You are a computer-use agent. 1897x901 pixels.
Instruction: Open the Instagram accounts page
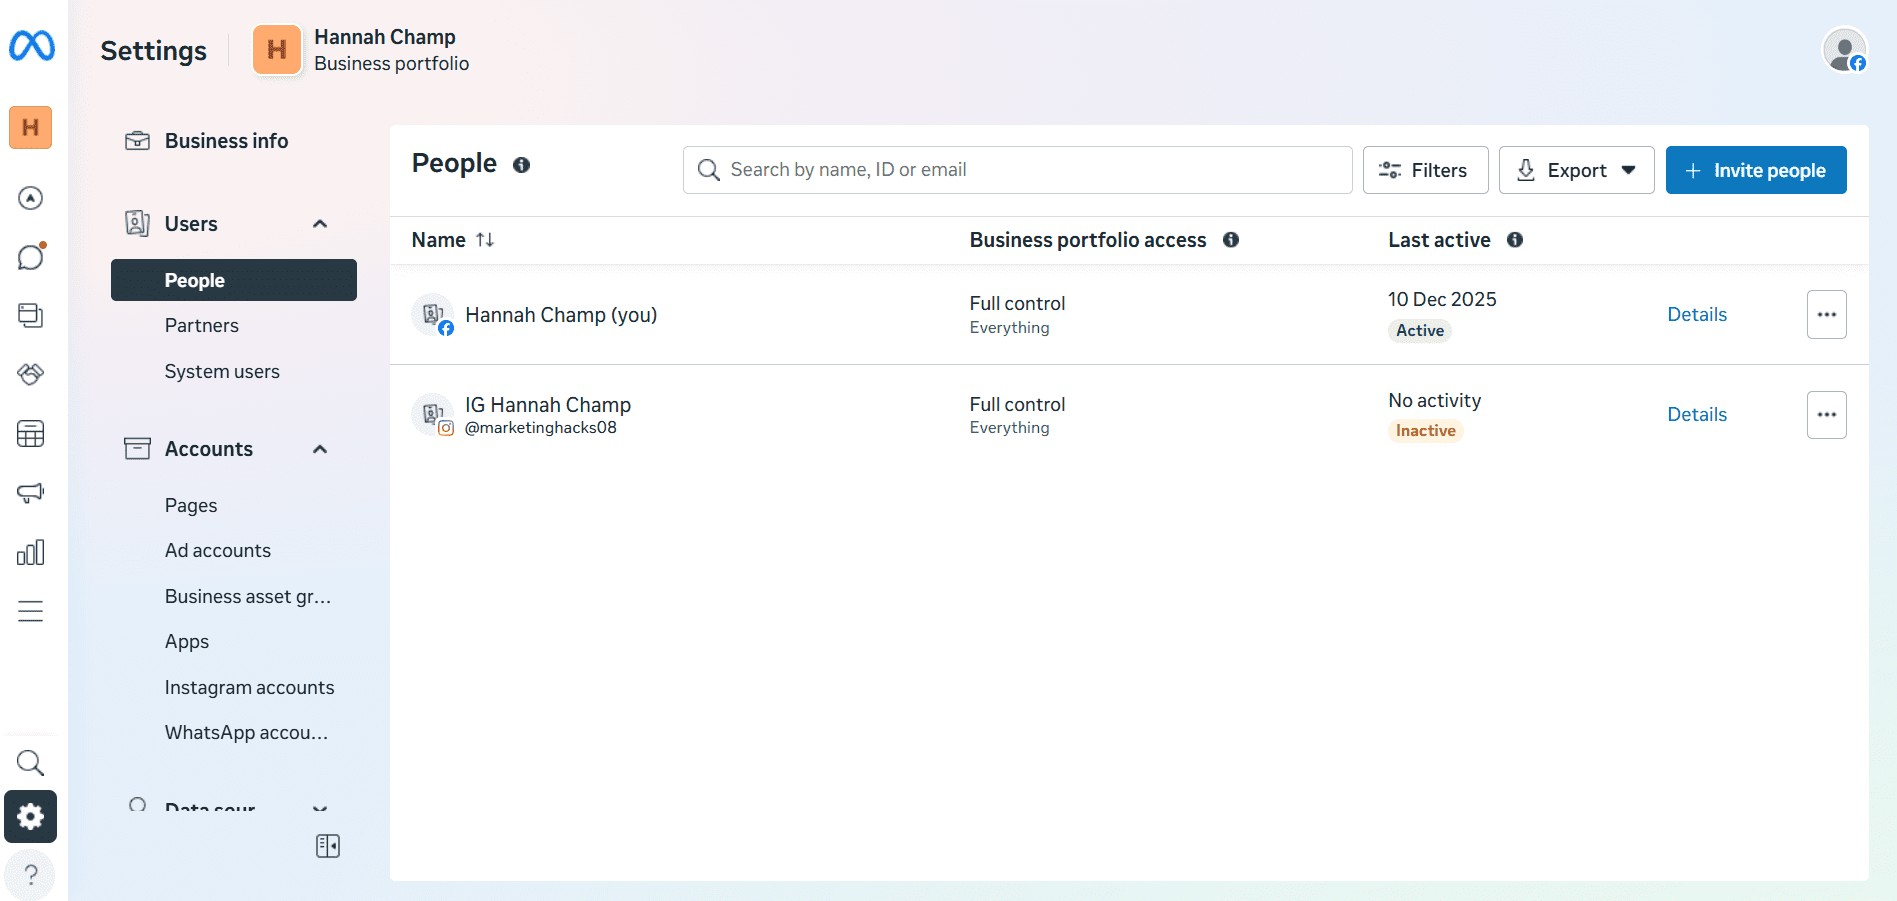pyautogui.click(x=249, y=687)
